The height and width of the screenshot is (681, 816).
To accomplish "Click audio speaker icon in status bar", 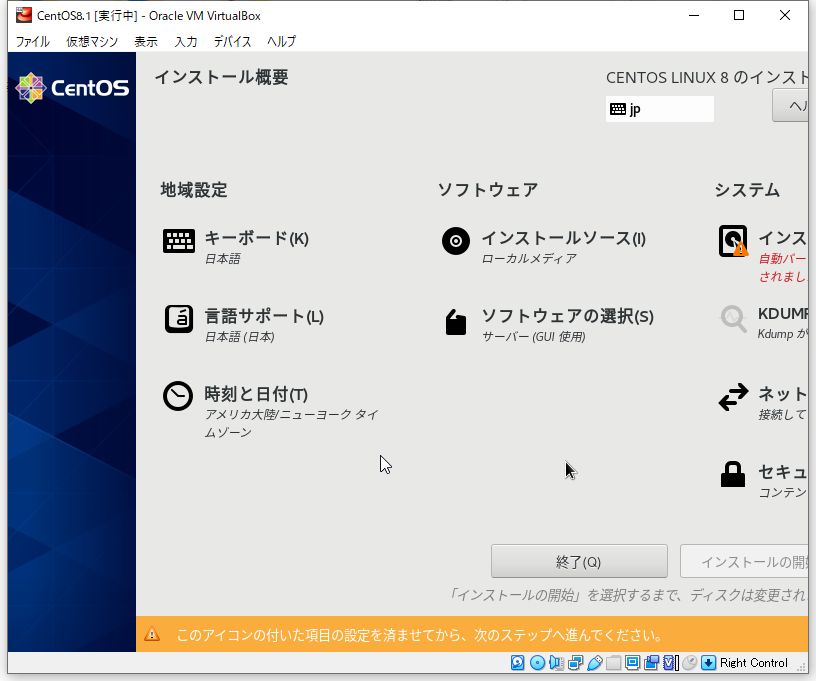I will (556, 662).
